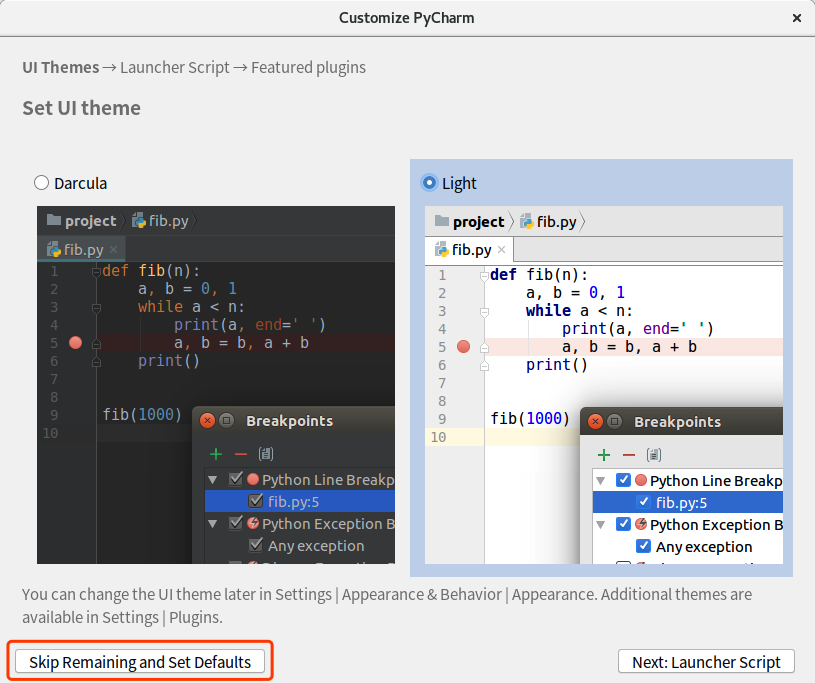Toggle Any exception checkbox in Light preview
Image resolution: width=815 pixels, height=683 pixels.
click(x=643, y=546)
